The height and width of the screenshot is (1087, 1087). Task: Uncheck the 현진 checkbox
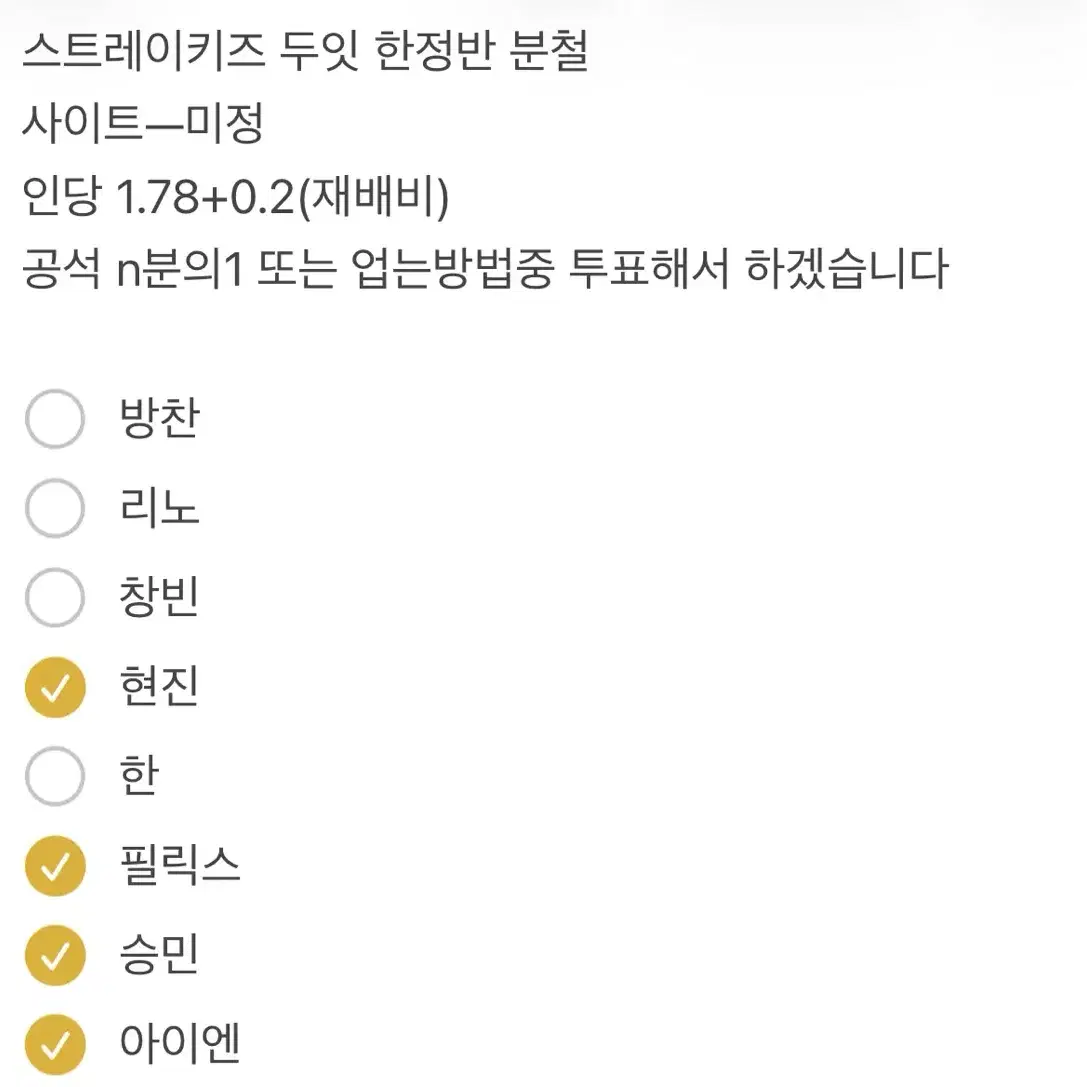pyautogui.click(x=55, y=687)
